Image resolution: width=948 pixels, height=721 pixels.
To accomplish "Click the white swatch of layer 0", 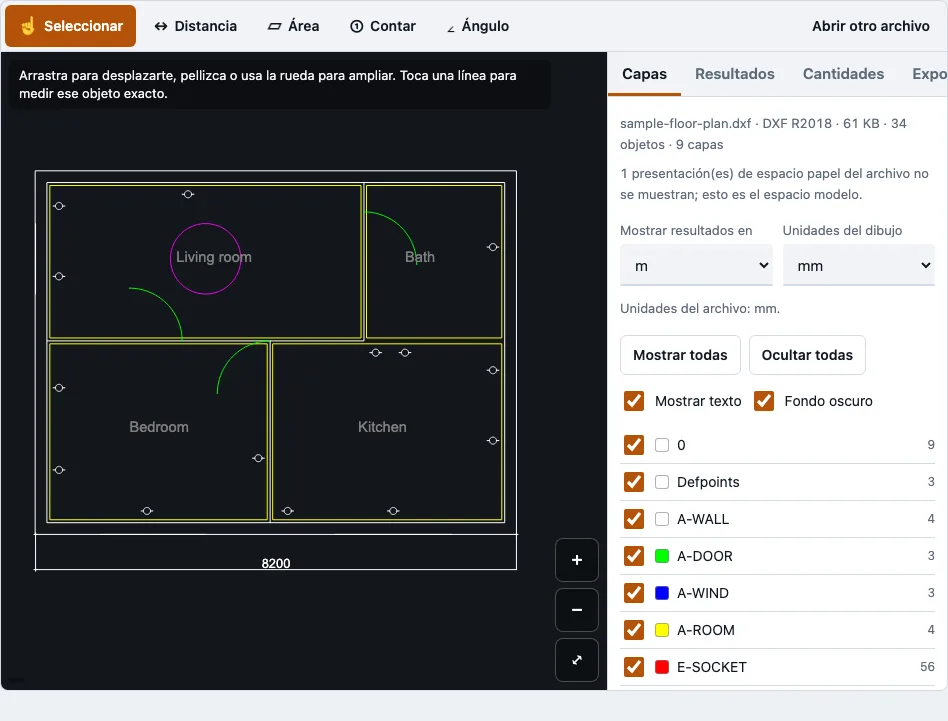I will pyautogui.click(x=662, y=445).
